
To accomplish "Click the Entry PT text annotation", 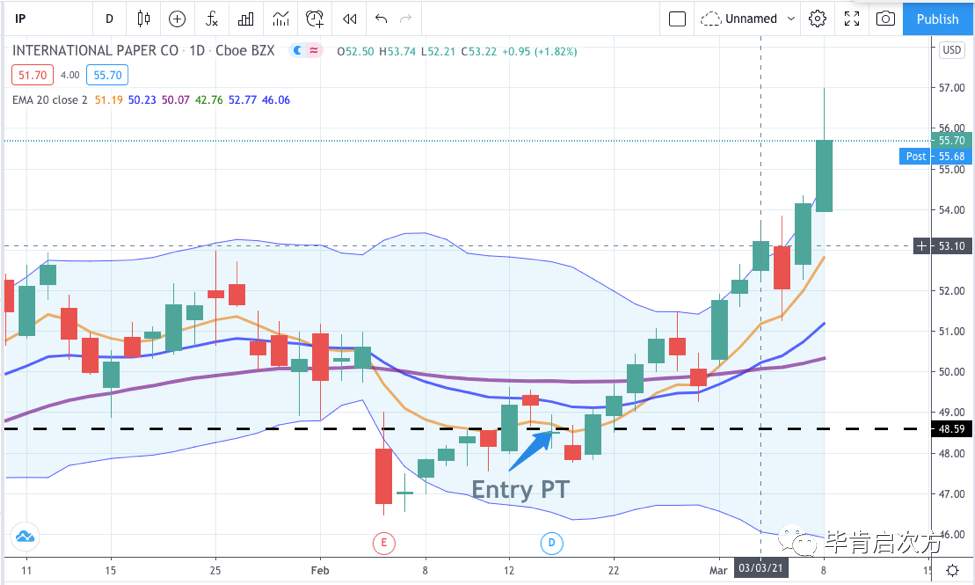I will (x=520, y=490).
